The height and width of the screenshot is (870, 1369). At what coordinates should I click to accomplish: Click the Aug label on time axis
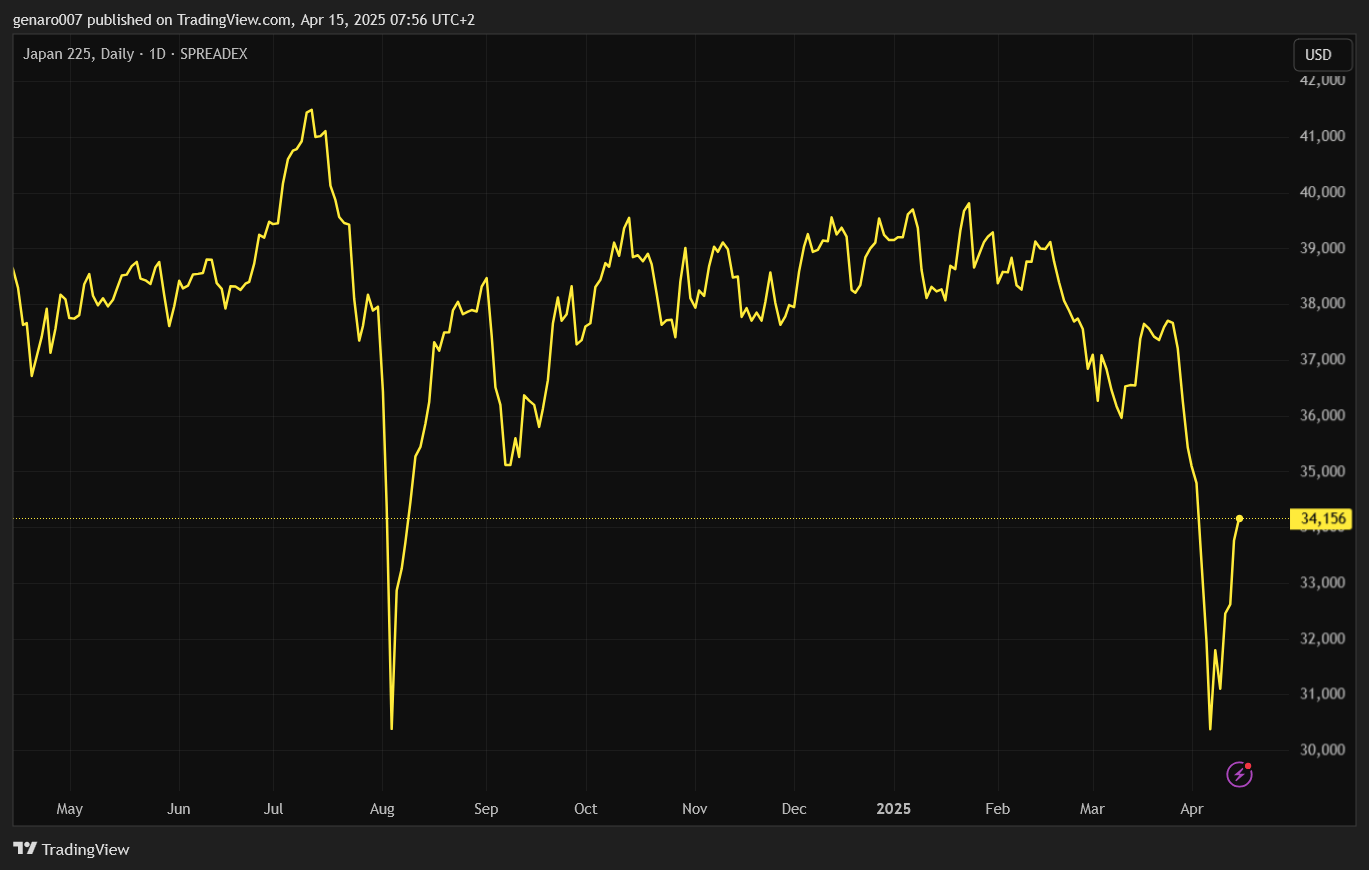click(x=382, y=808)
